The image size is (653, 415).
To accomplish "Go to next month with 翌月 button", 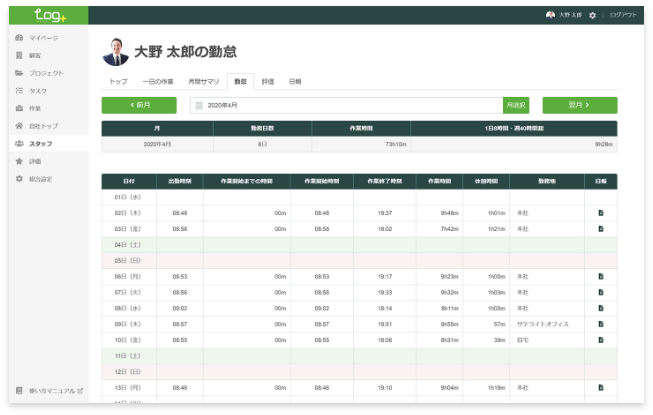I will (x=579, y=105).
